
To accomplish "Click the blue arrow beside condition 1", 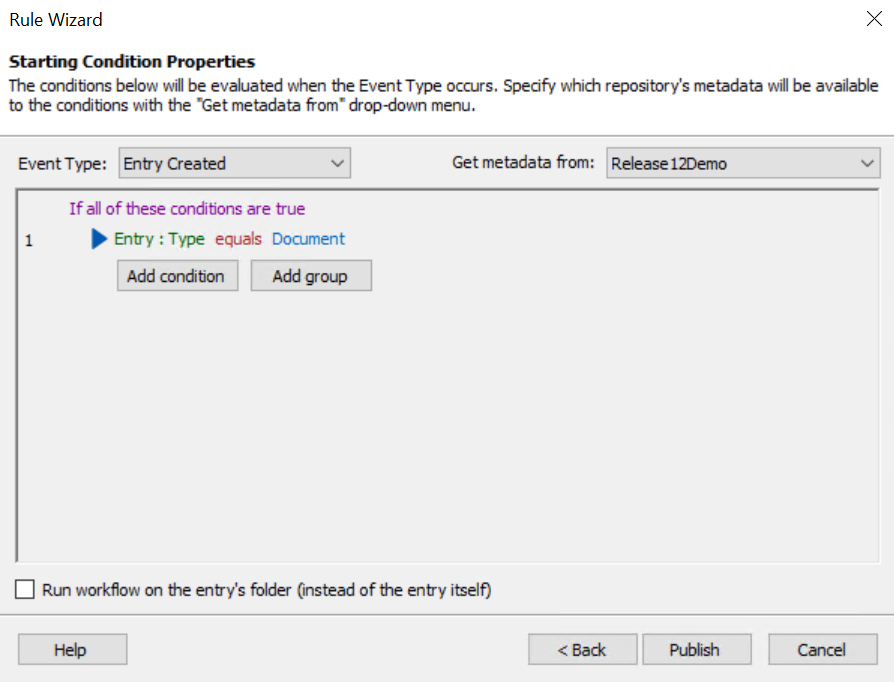I will pos(99,239).
